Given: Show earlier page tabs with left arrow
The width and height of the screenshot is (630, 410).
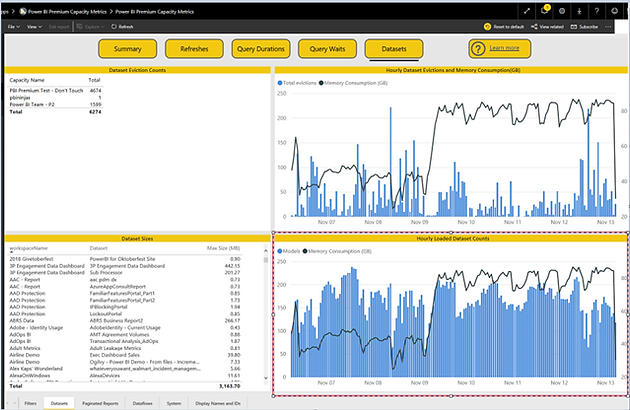Looking at the screenshot, I should click(8, 403).
